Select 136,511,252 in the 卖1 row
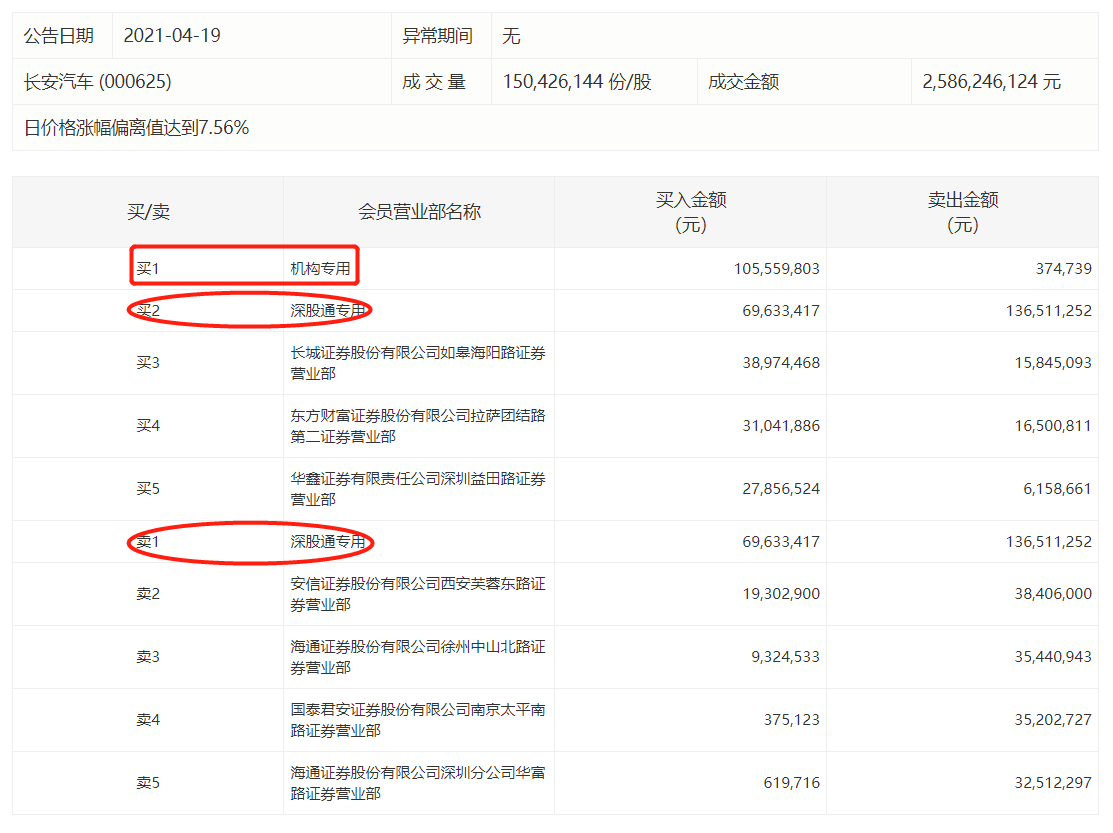Screen dimensions: 1113x833 (1048, 541)
